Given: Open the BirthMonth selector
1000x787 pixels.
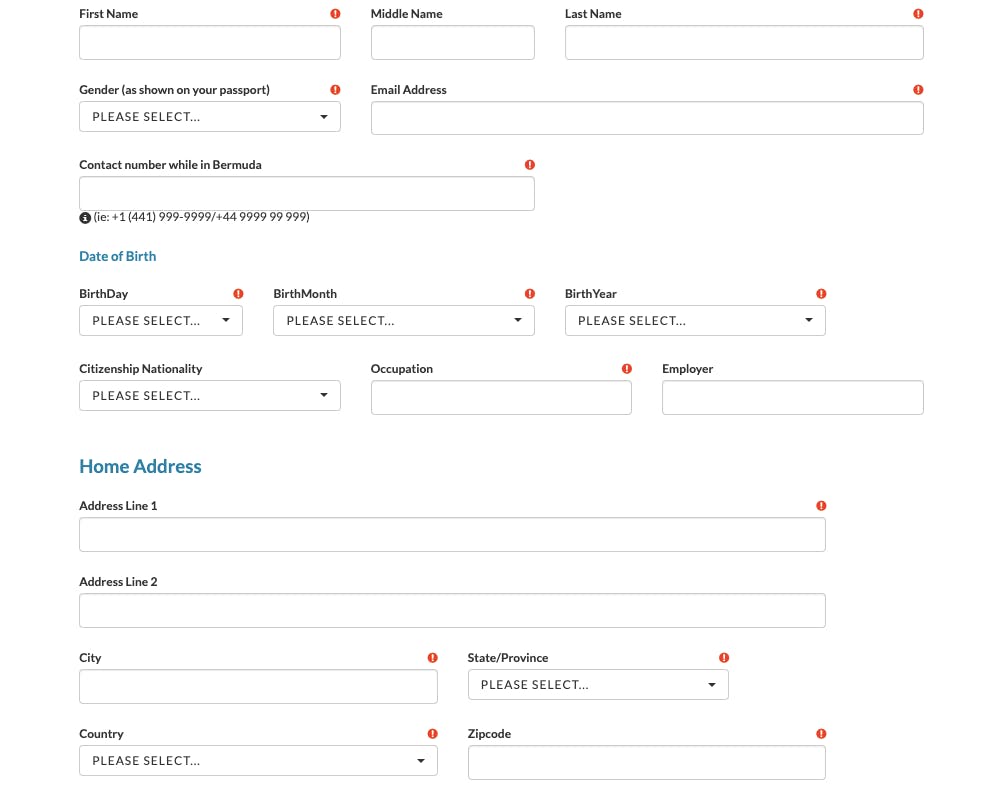Looking at the screenshot, I should [x=404, y=321].
